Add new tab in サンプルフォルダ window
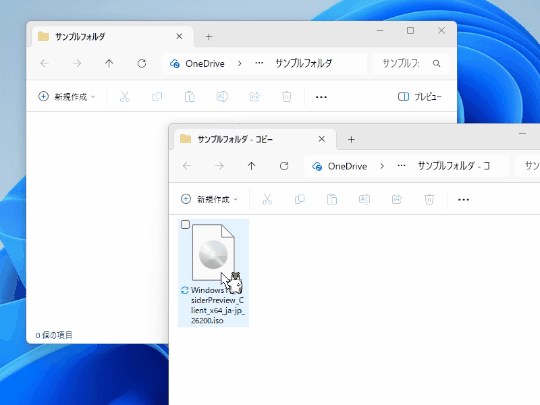 point(209,37)
